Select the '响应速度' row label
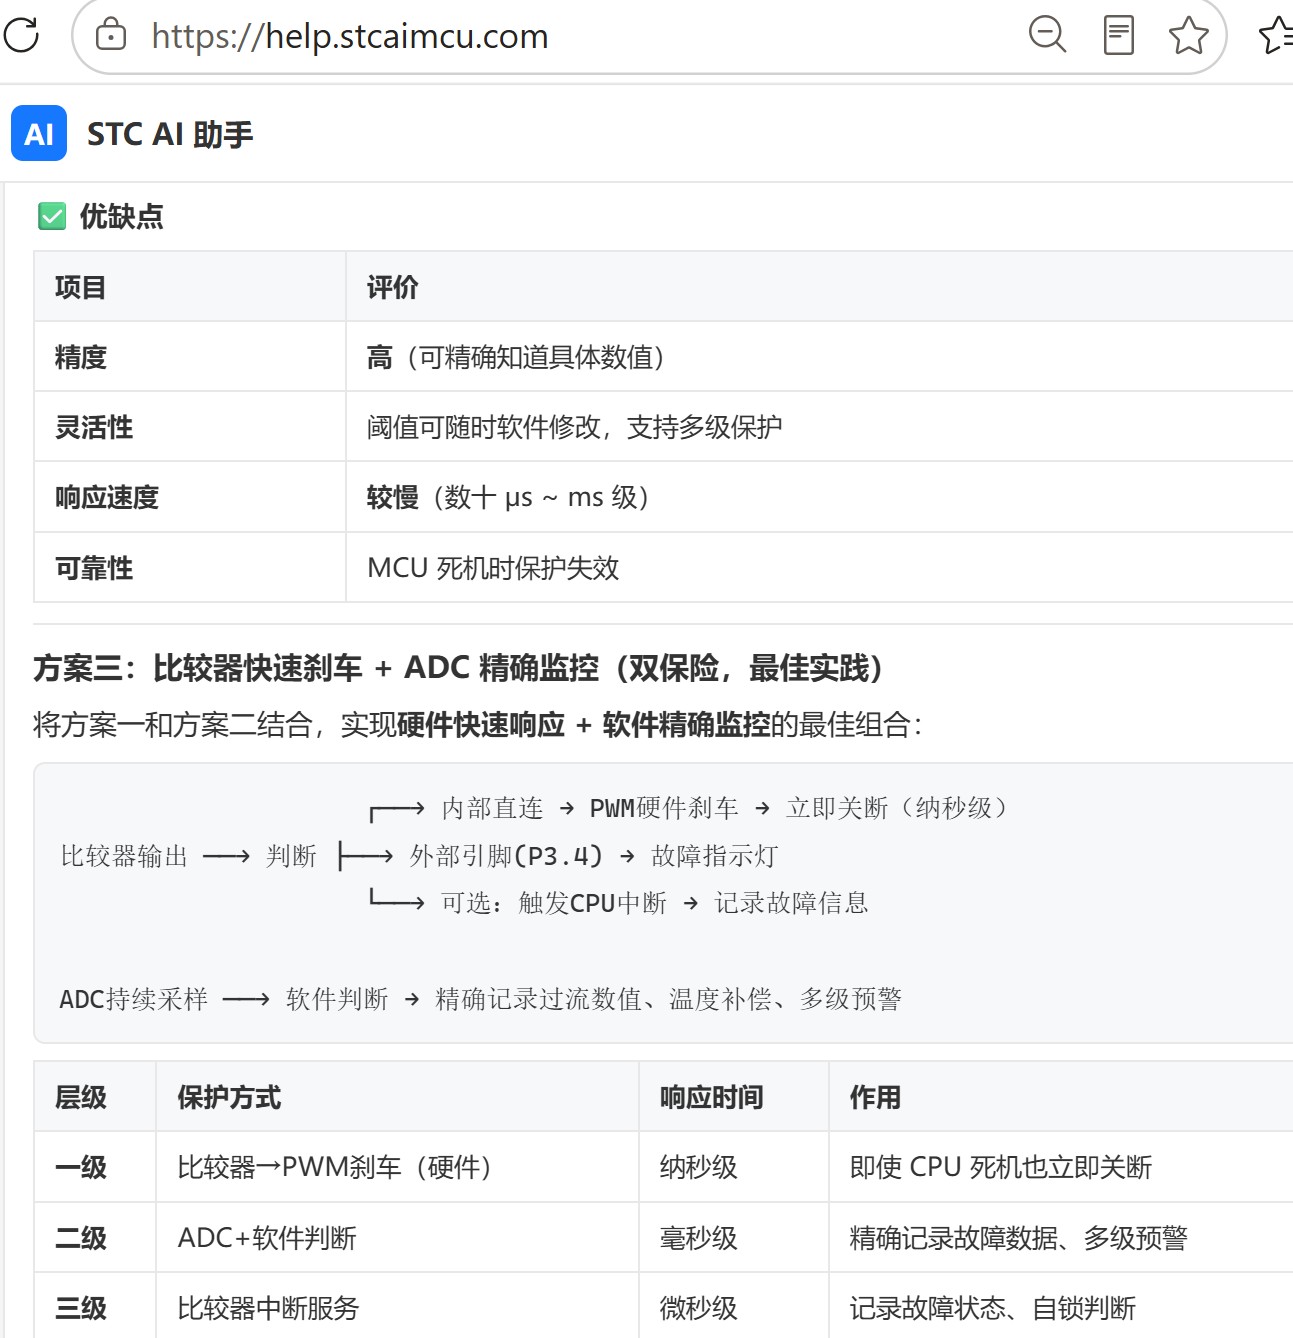Image resolution: width=1293 pixels, height=1338 pixels. pyautogui.click(x=106, y=497)
